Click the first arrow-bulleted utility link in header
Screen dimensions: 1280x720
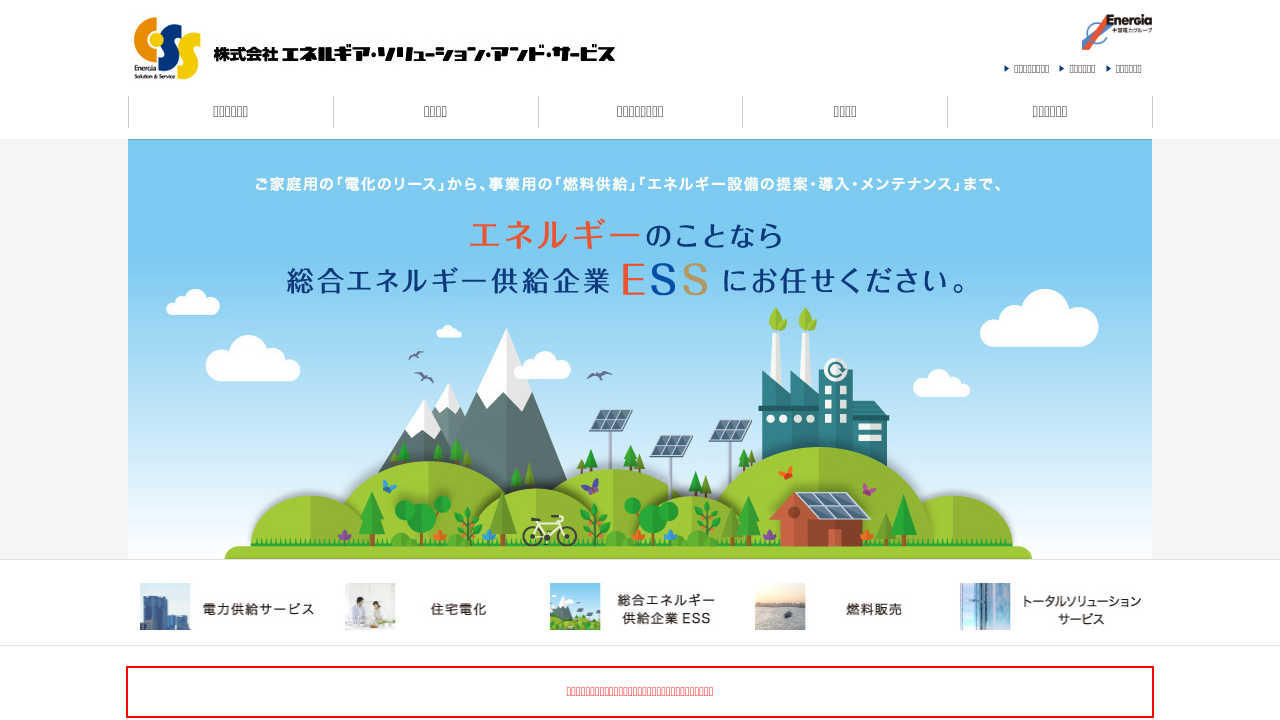coord(1030,69)
